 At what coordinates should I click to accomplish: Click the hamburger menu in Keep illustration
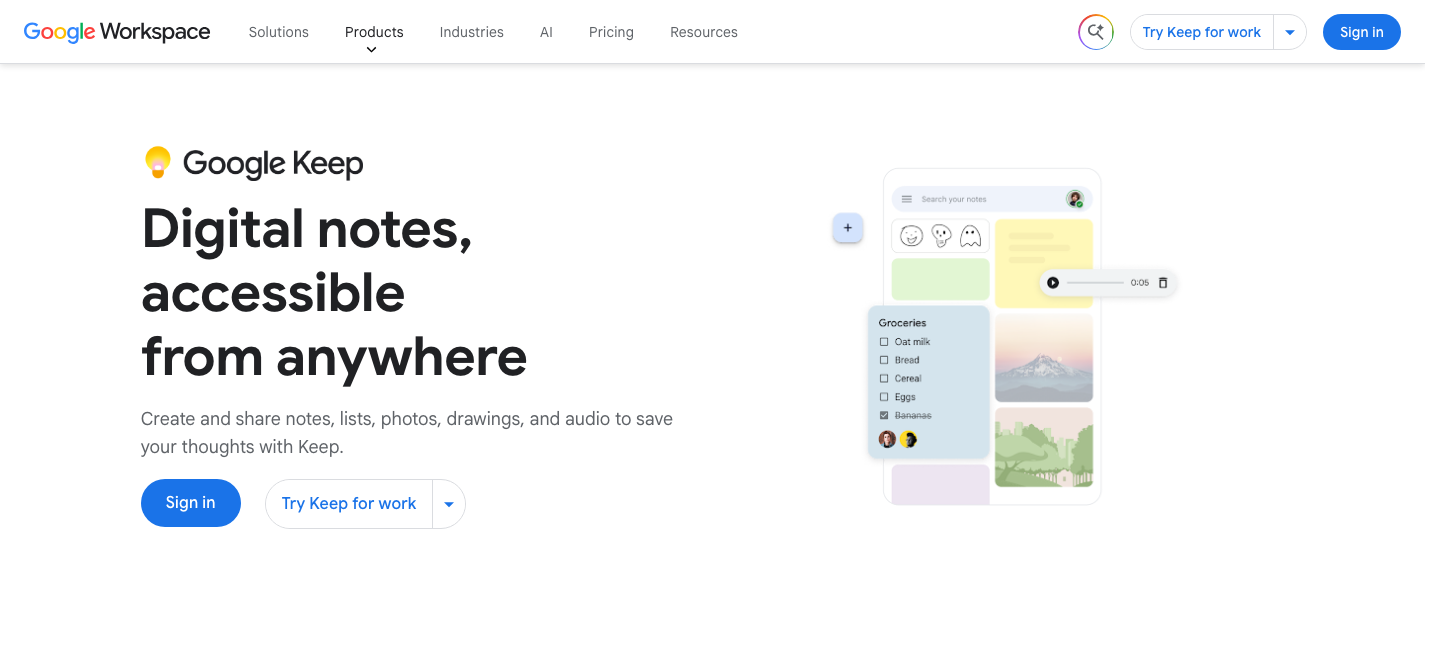click(x=907, y=199)
